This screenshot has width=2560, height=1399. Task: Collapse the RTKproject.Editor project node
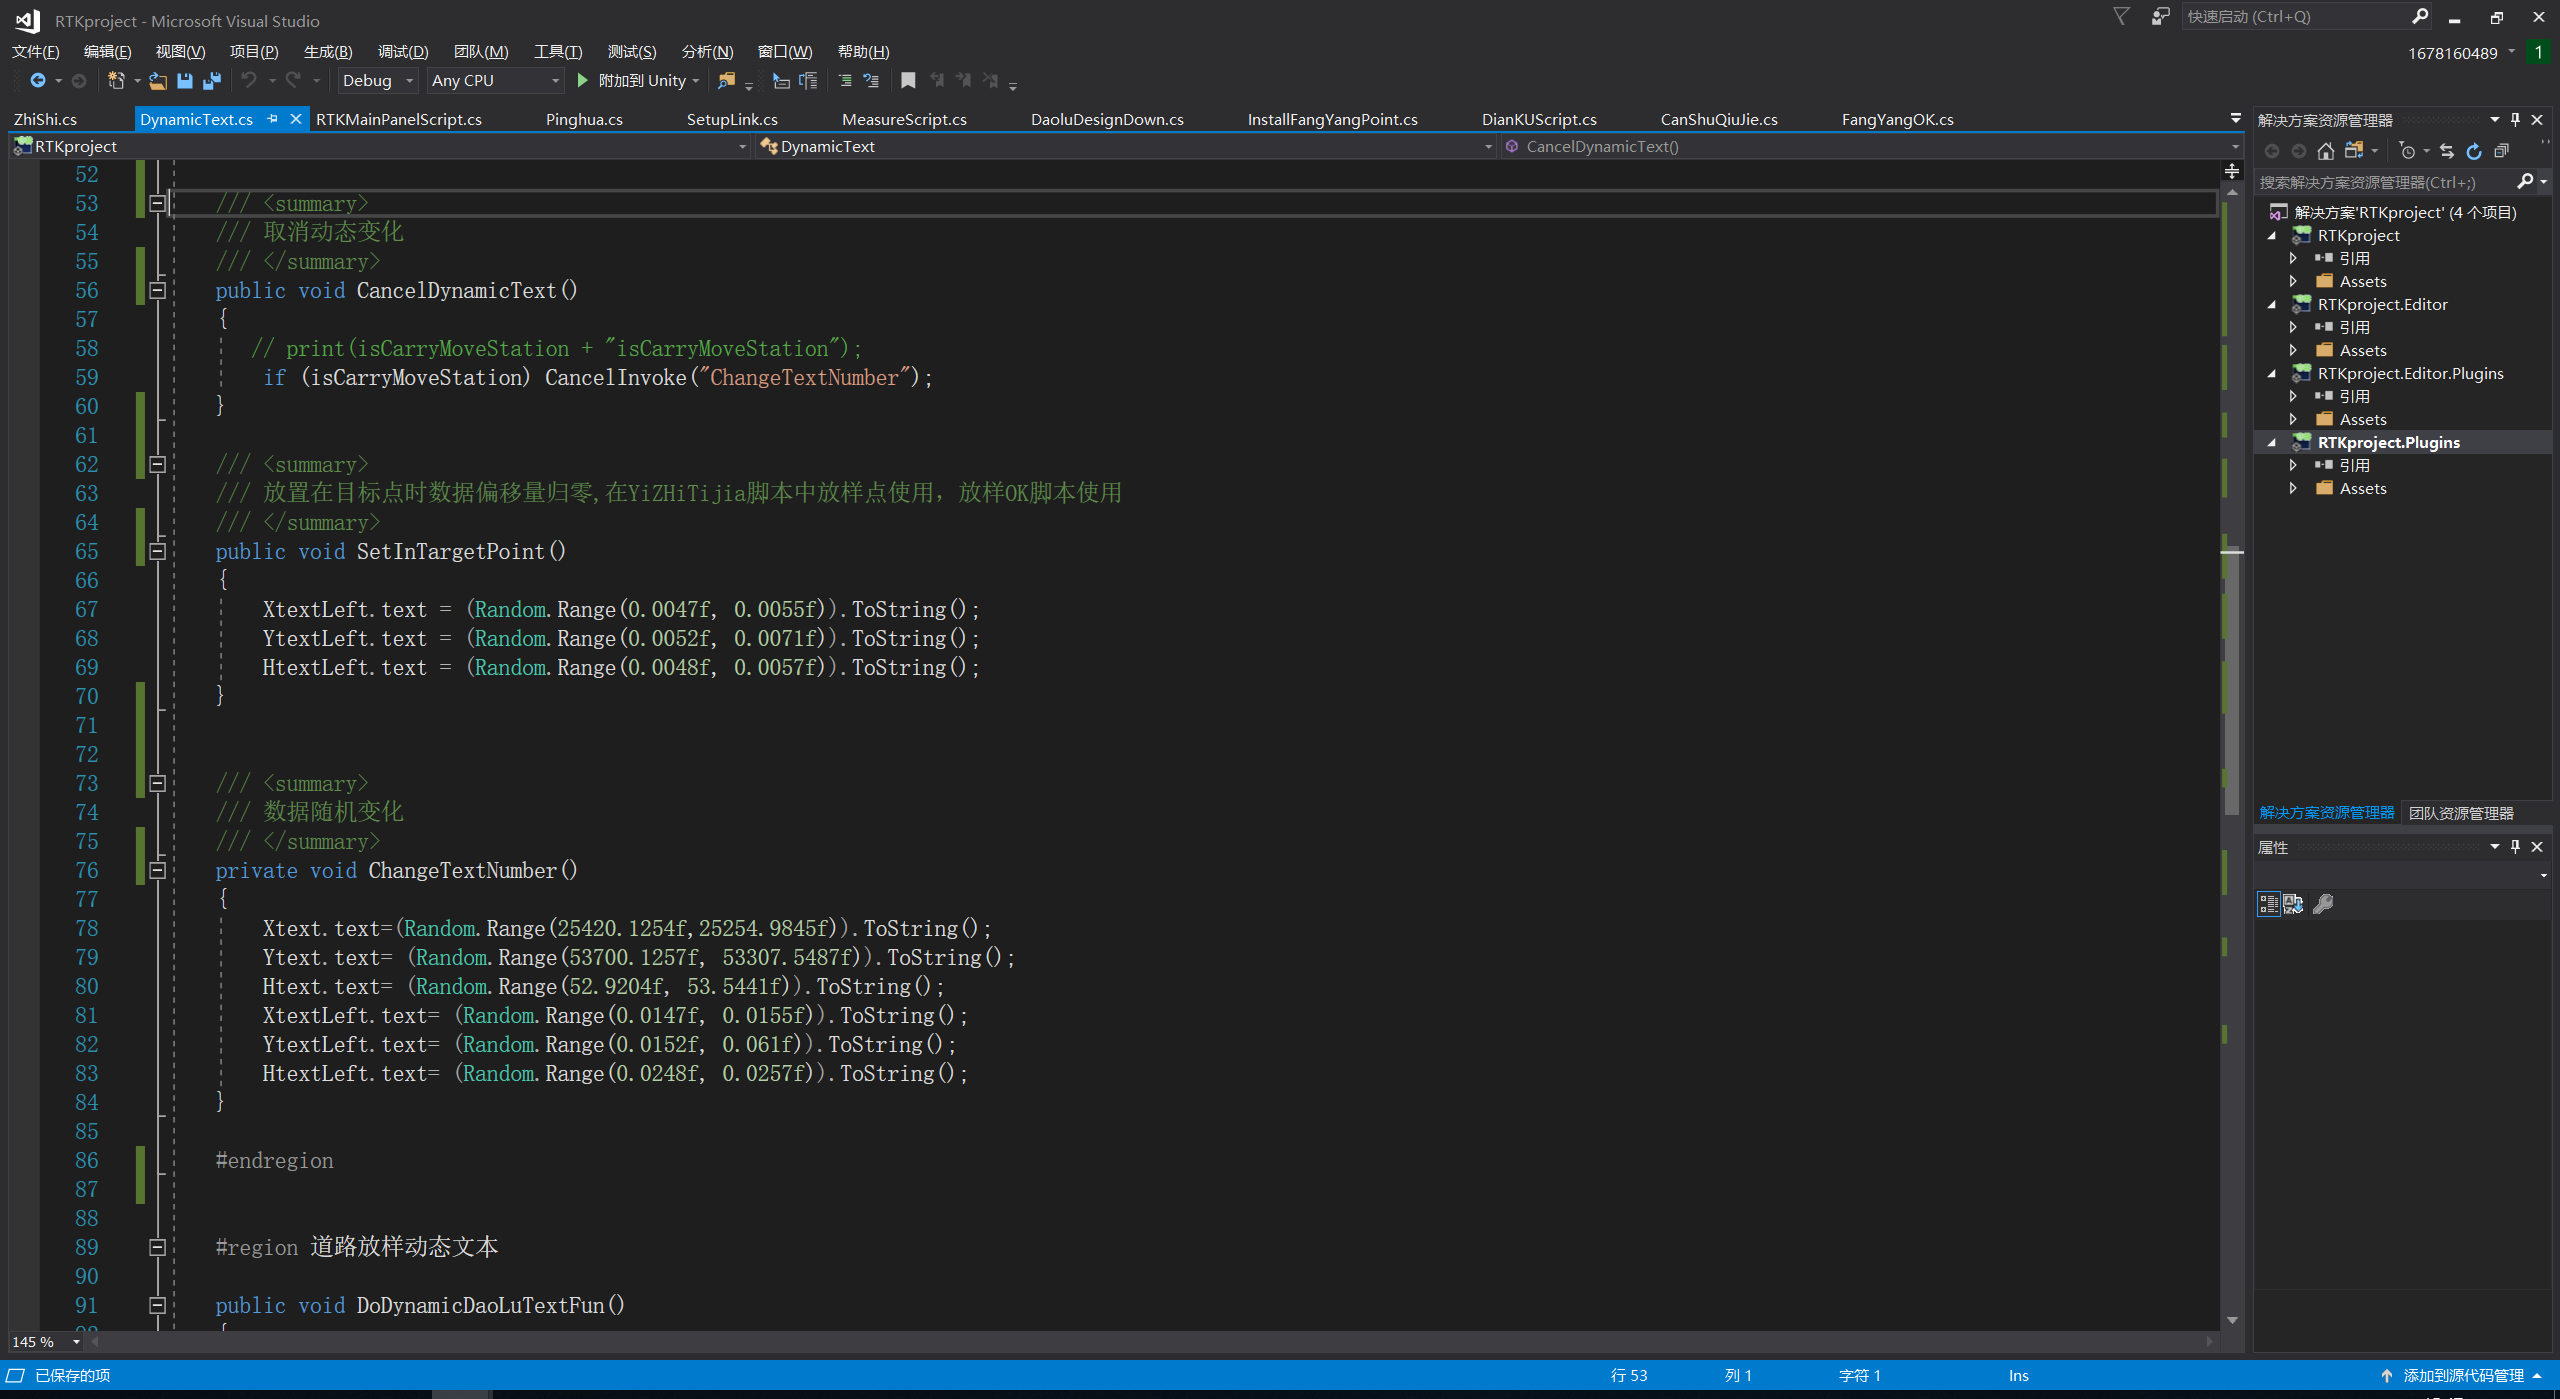(2272, 305)
